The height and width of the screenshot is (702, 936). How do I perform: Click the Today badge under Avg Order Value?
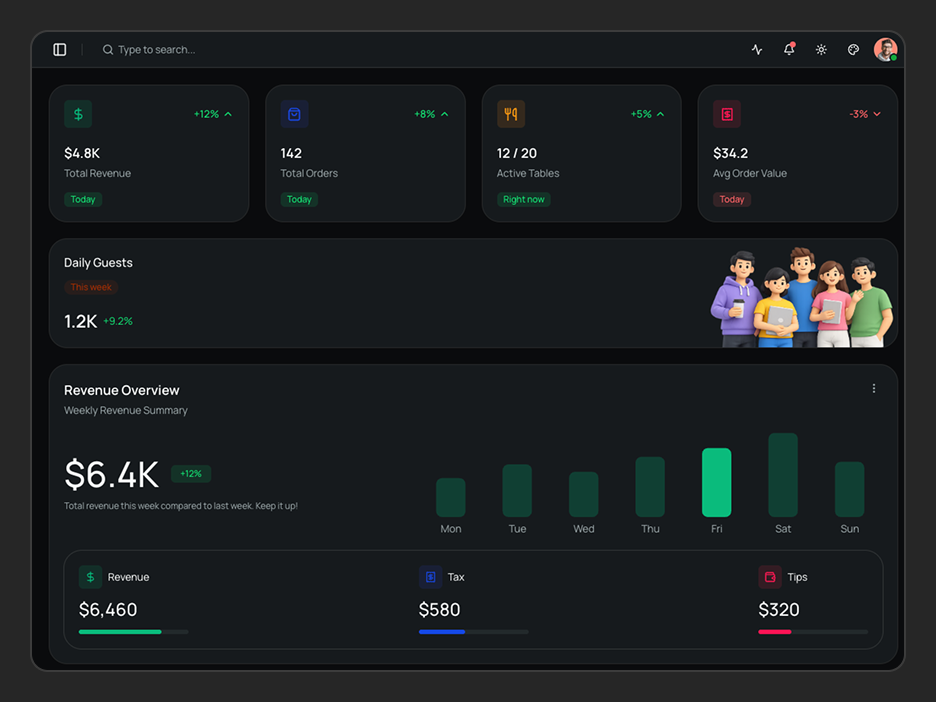(x=732, y=199)
